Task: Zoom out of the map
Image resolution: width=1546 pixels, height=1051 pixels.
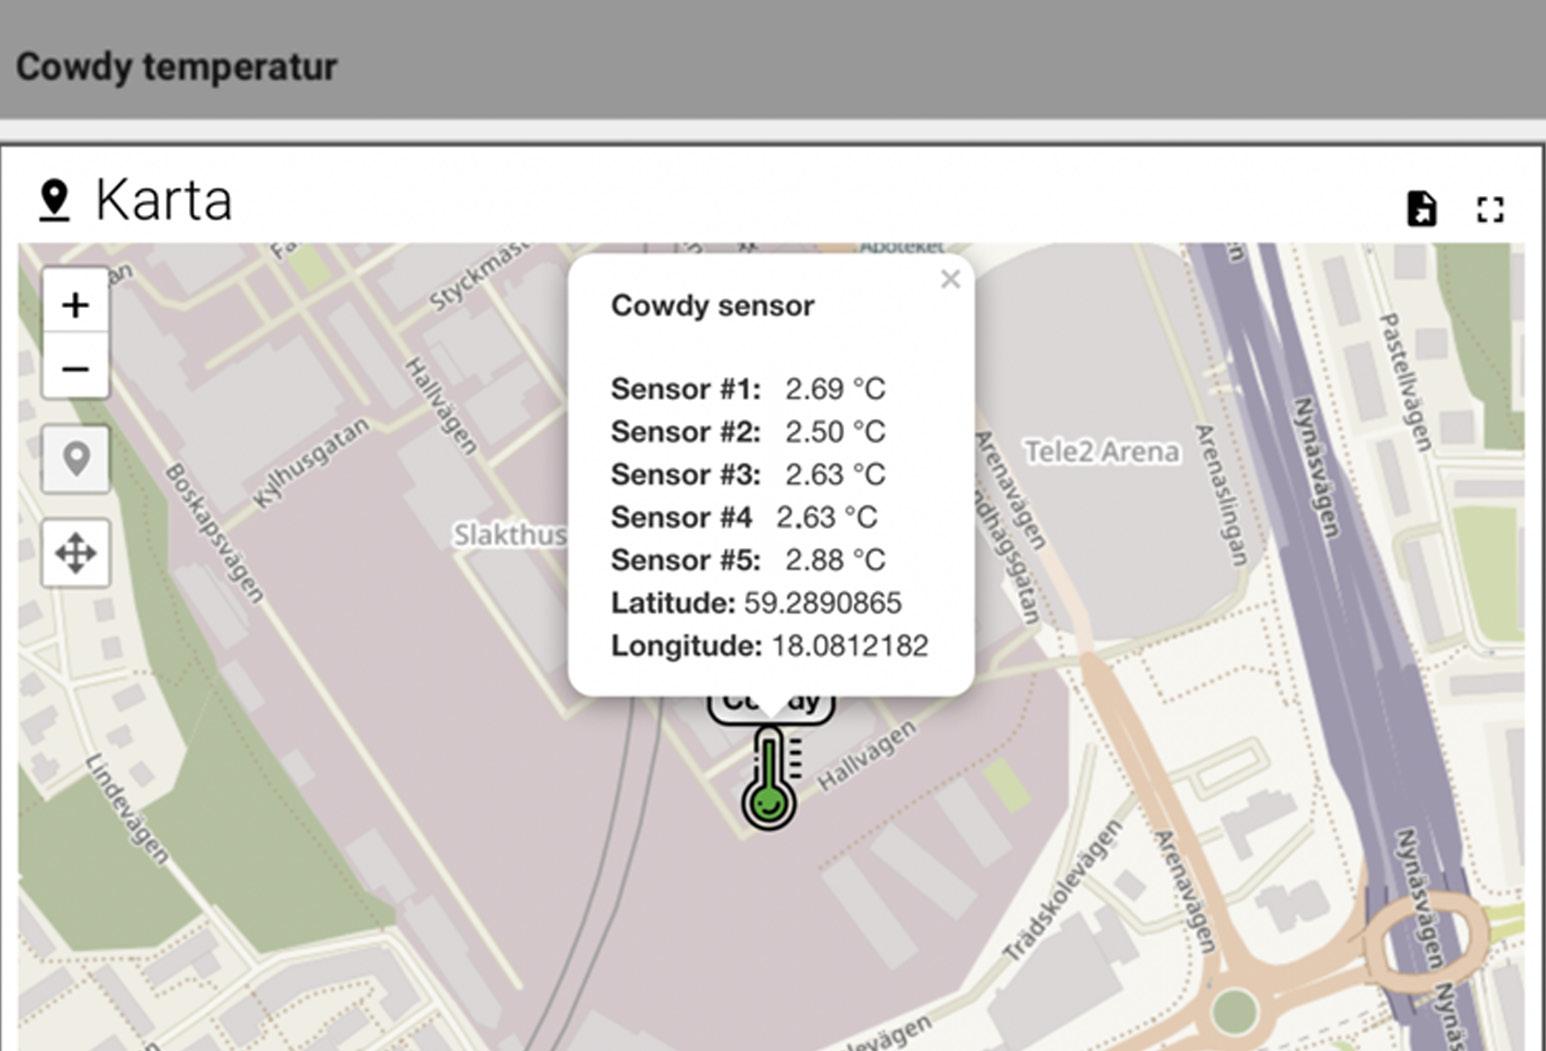Action: pyautogui.click(x=75, y=369)
